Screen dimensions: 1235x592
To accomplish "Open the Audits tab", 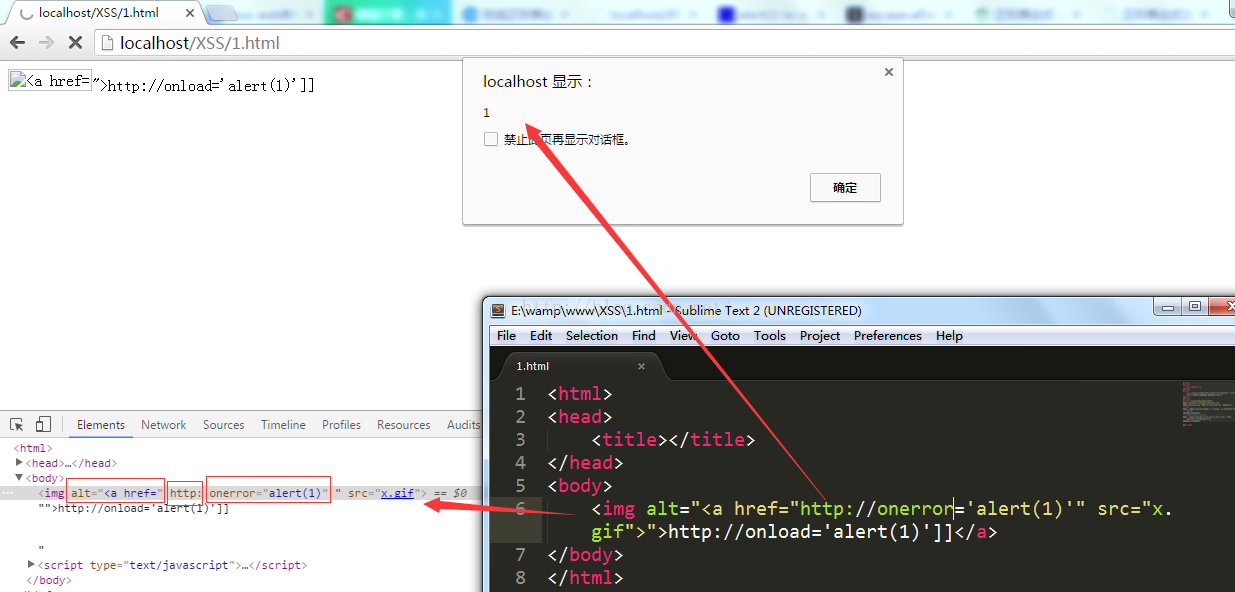I will click(x=463, y=425).
